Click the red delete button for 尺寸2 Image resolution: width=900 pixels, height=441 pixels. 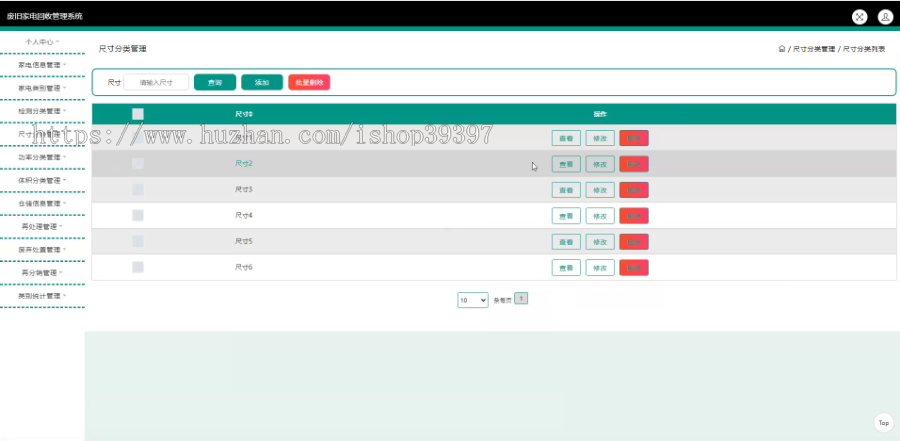click(634, 164)
